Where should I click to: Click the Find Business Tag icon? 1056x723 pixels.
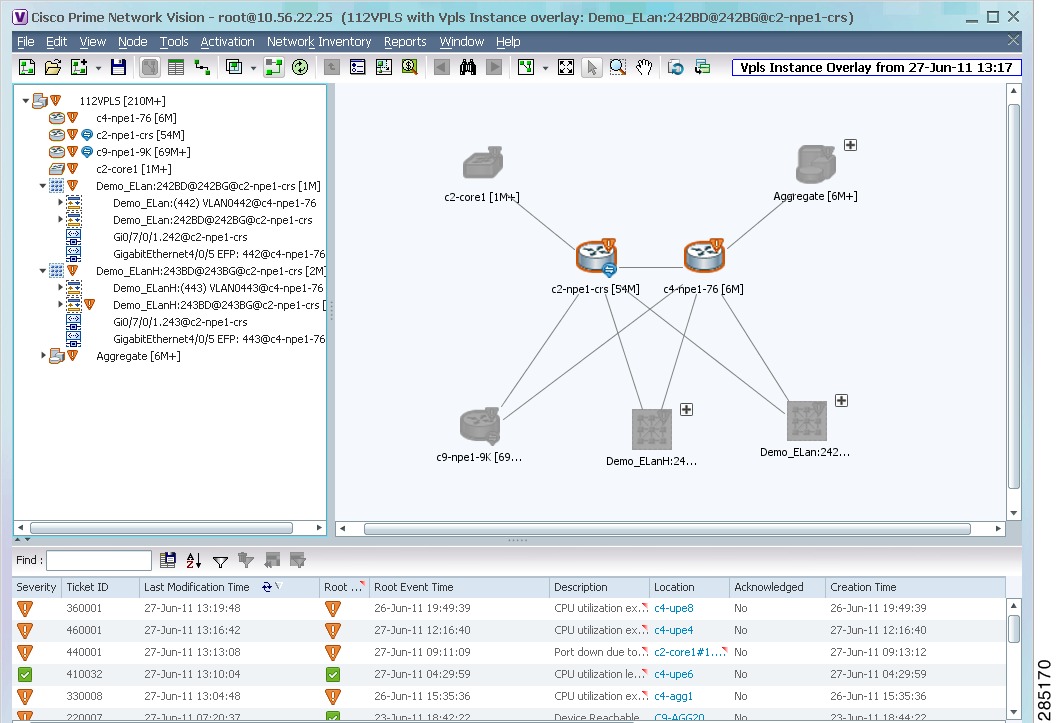409,67
